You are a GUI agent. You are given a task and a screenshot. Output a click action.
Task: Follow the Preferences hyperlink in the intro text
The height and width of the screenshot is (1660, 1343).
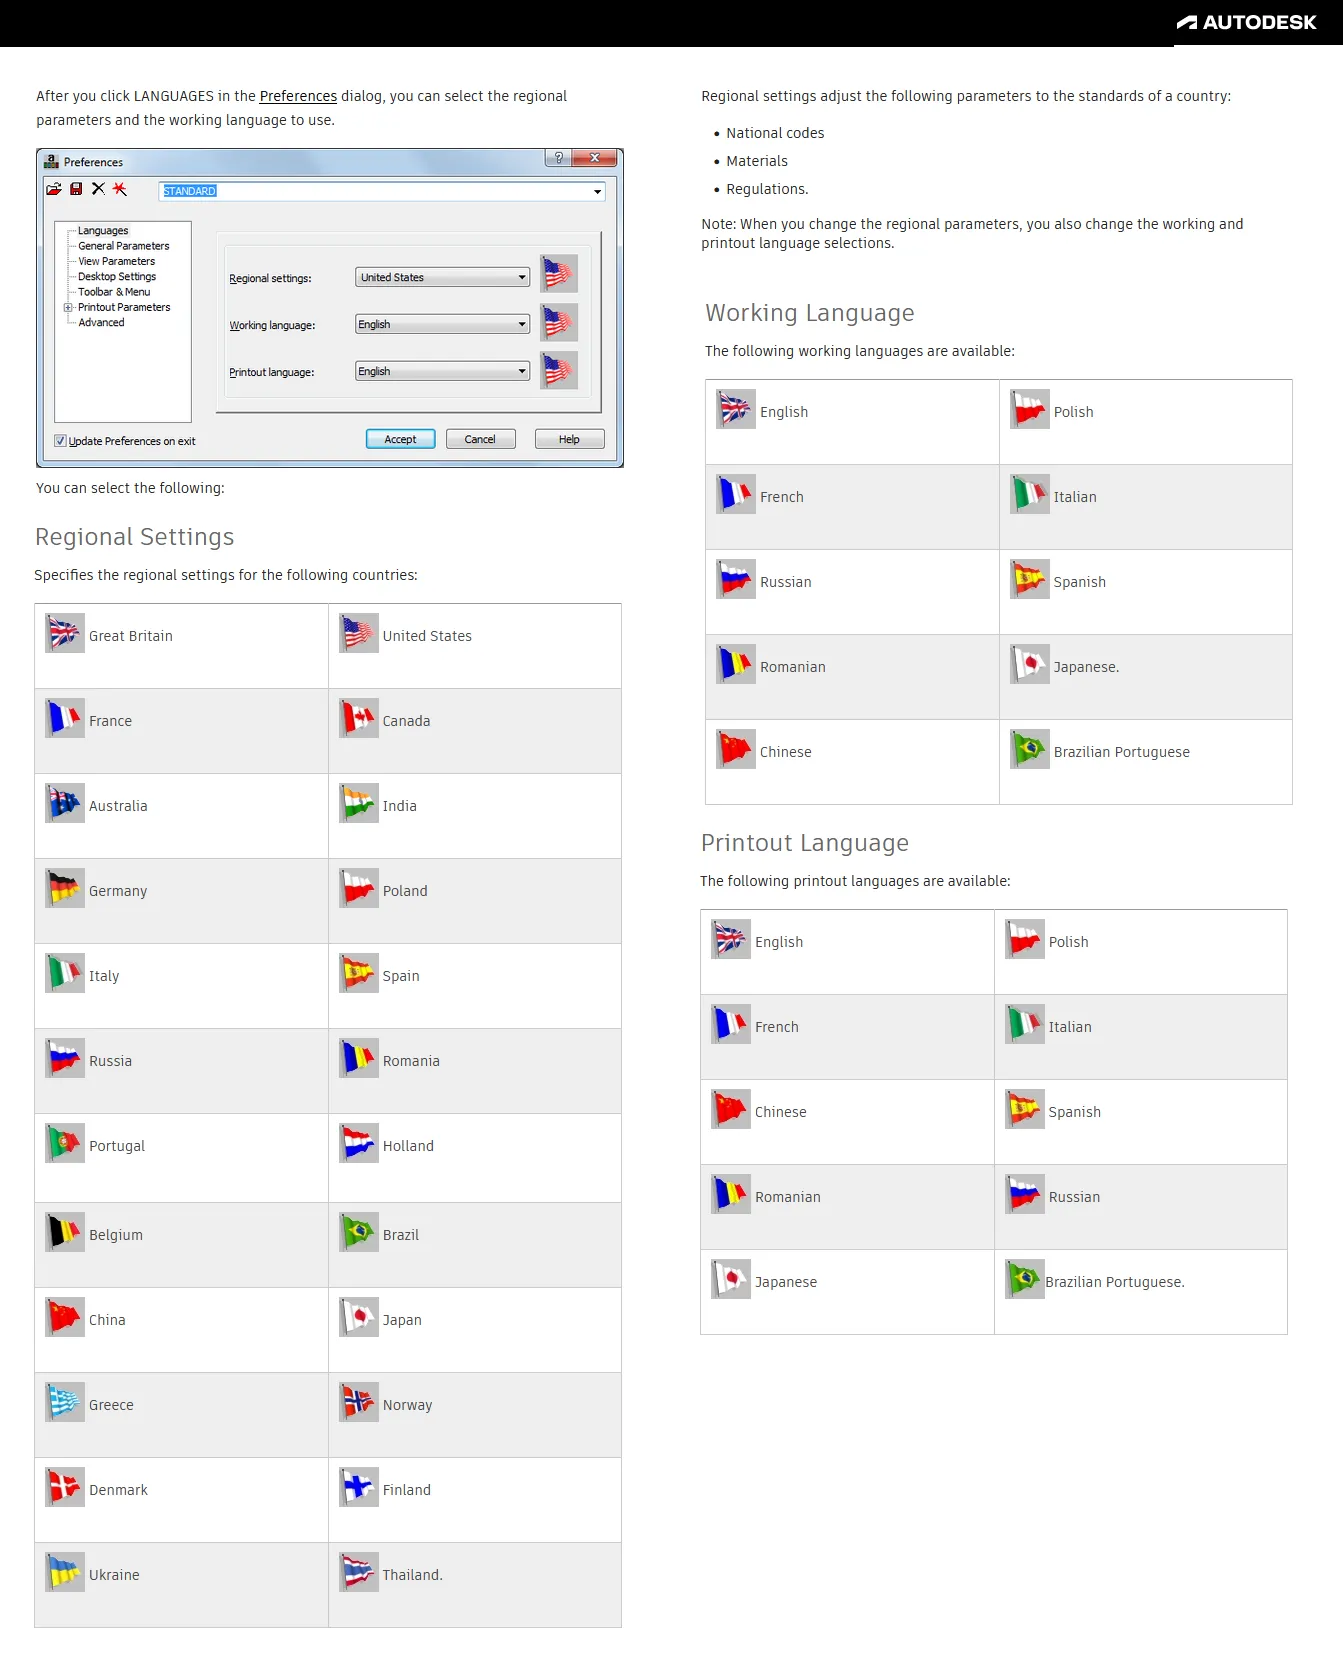click(x=298, y=96)
